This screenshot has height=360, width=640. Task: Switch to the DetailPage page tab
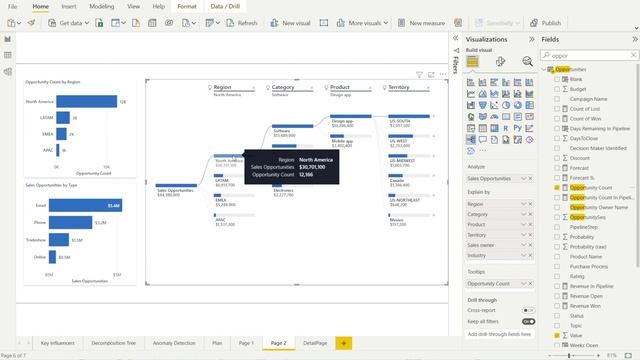click(x=315, y=343)
